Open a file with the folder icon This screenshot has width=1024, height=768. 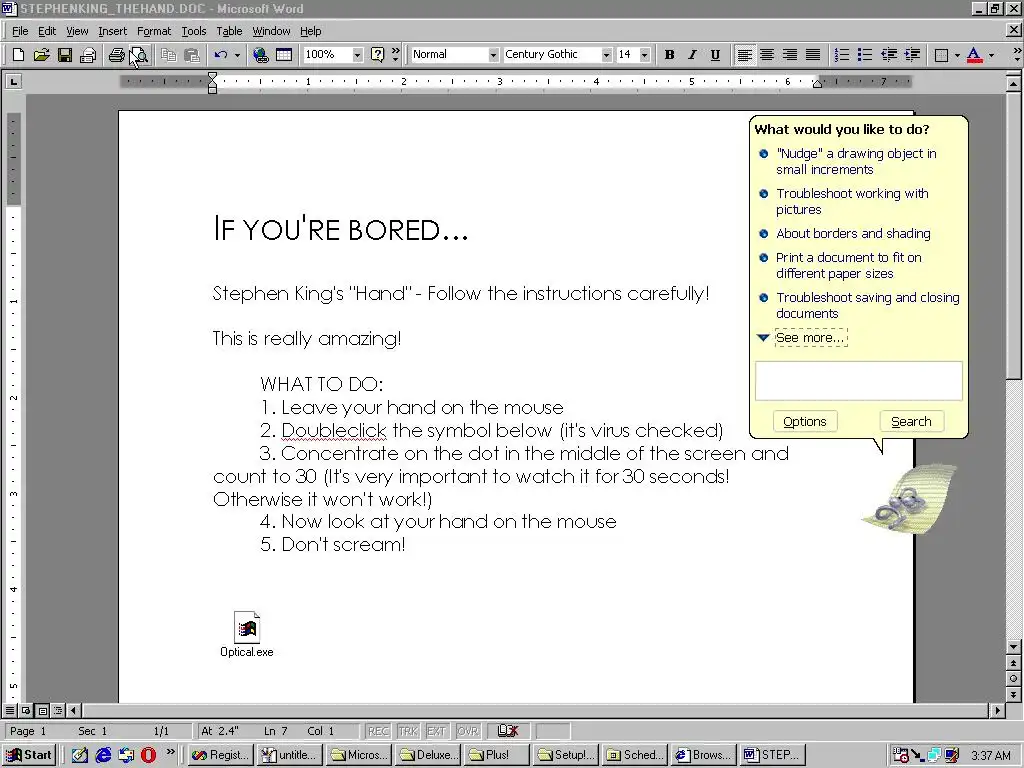pos(41,55)
